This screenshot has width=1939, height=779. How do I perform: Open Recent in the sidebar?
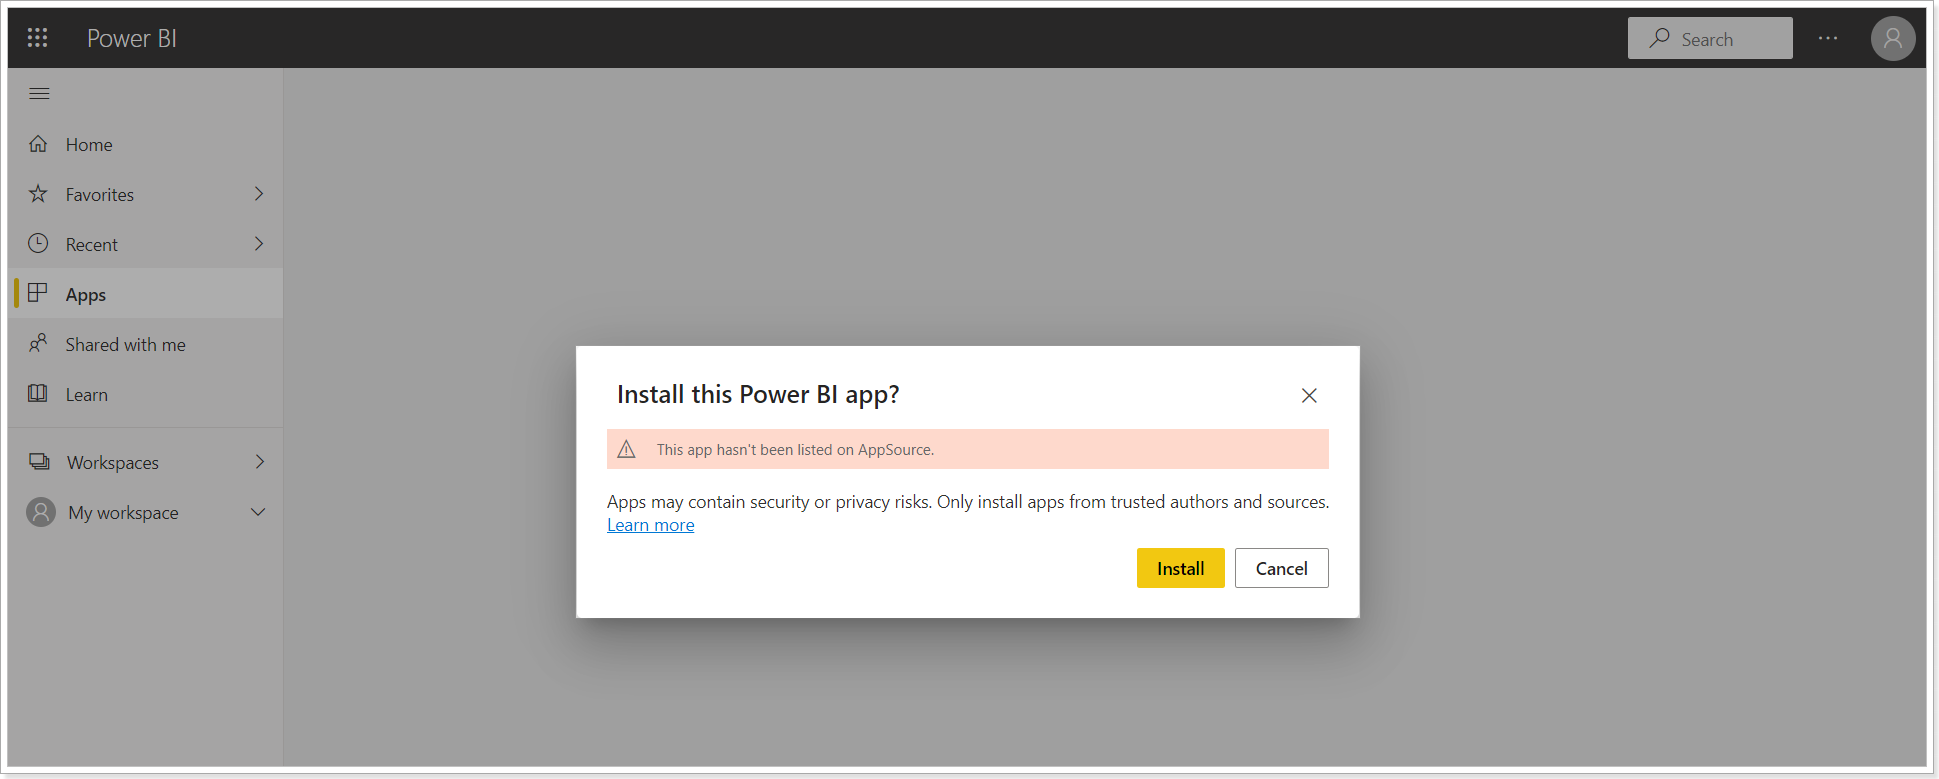pos(146,244)
